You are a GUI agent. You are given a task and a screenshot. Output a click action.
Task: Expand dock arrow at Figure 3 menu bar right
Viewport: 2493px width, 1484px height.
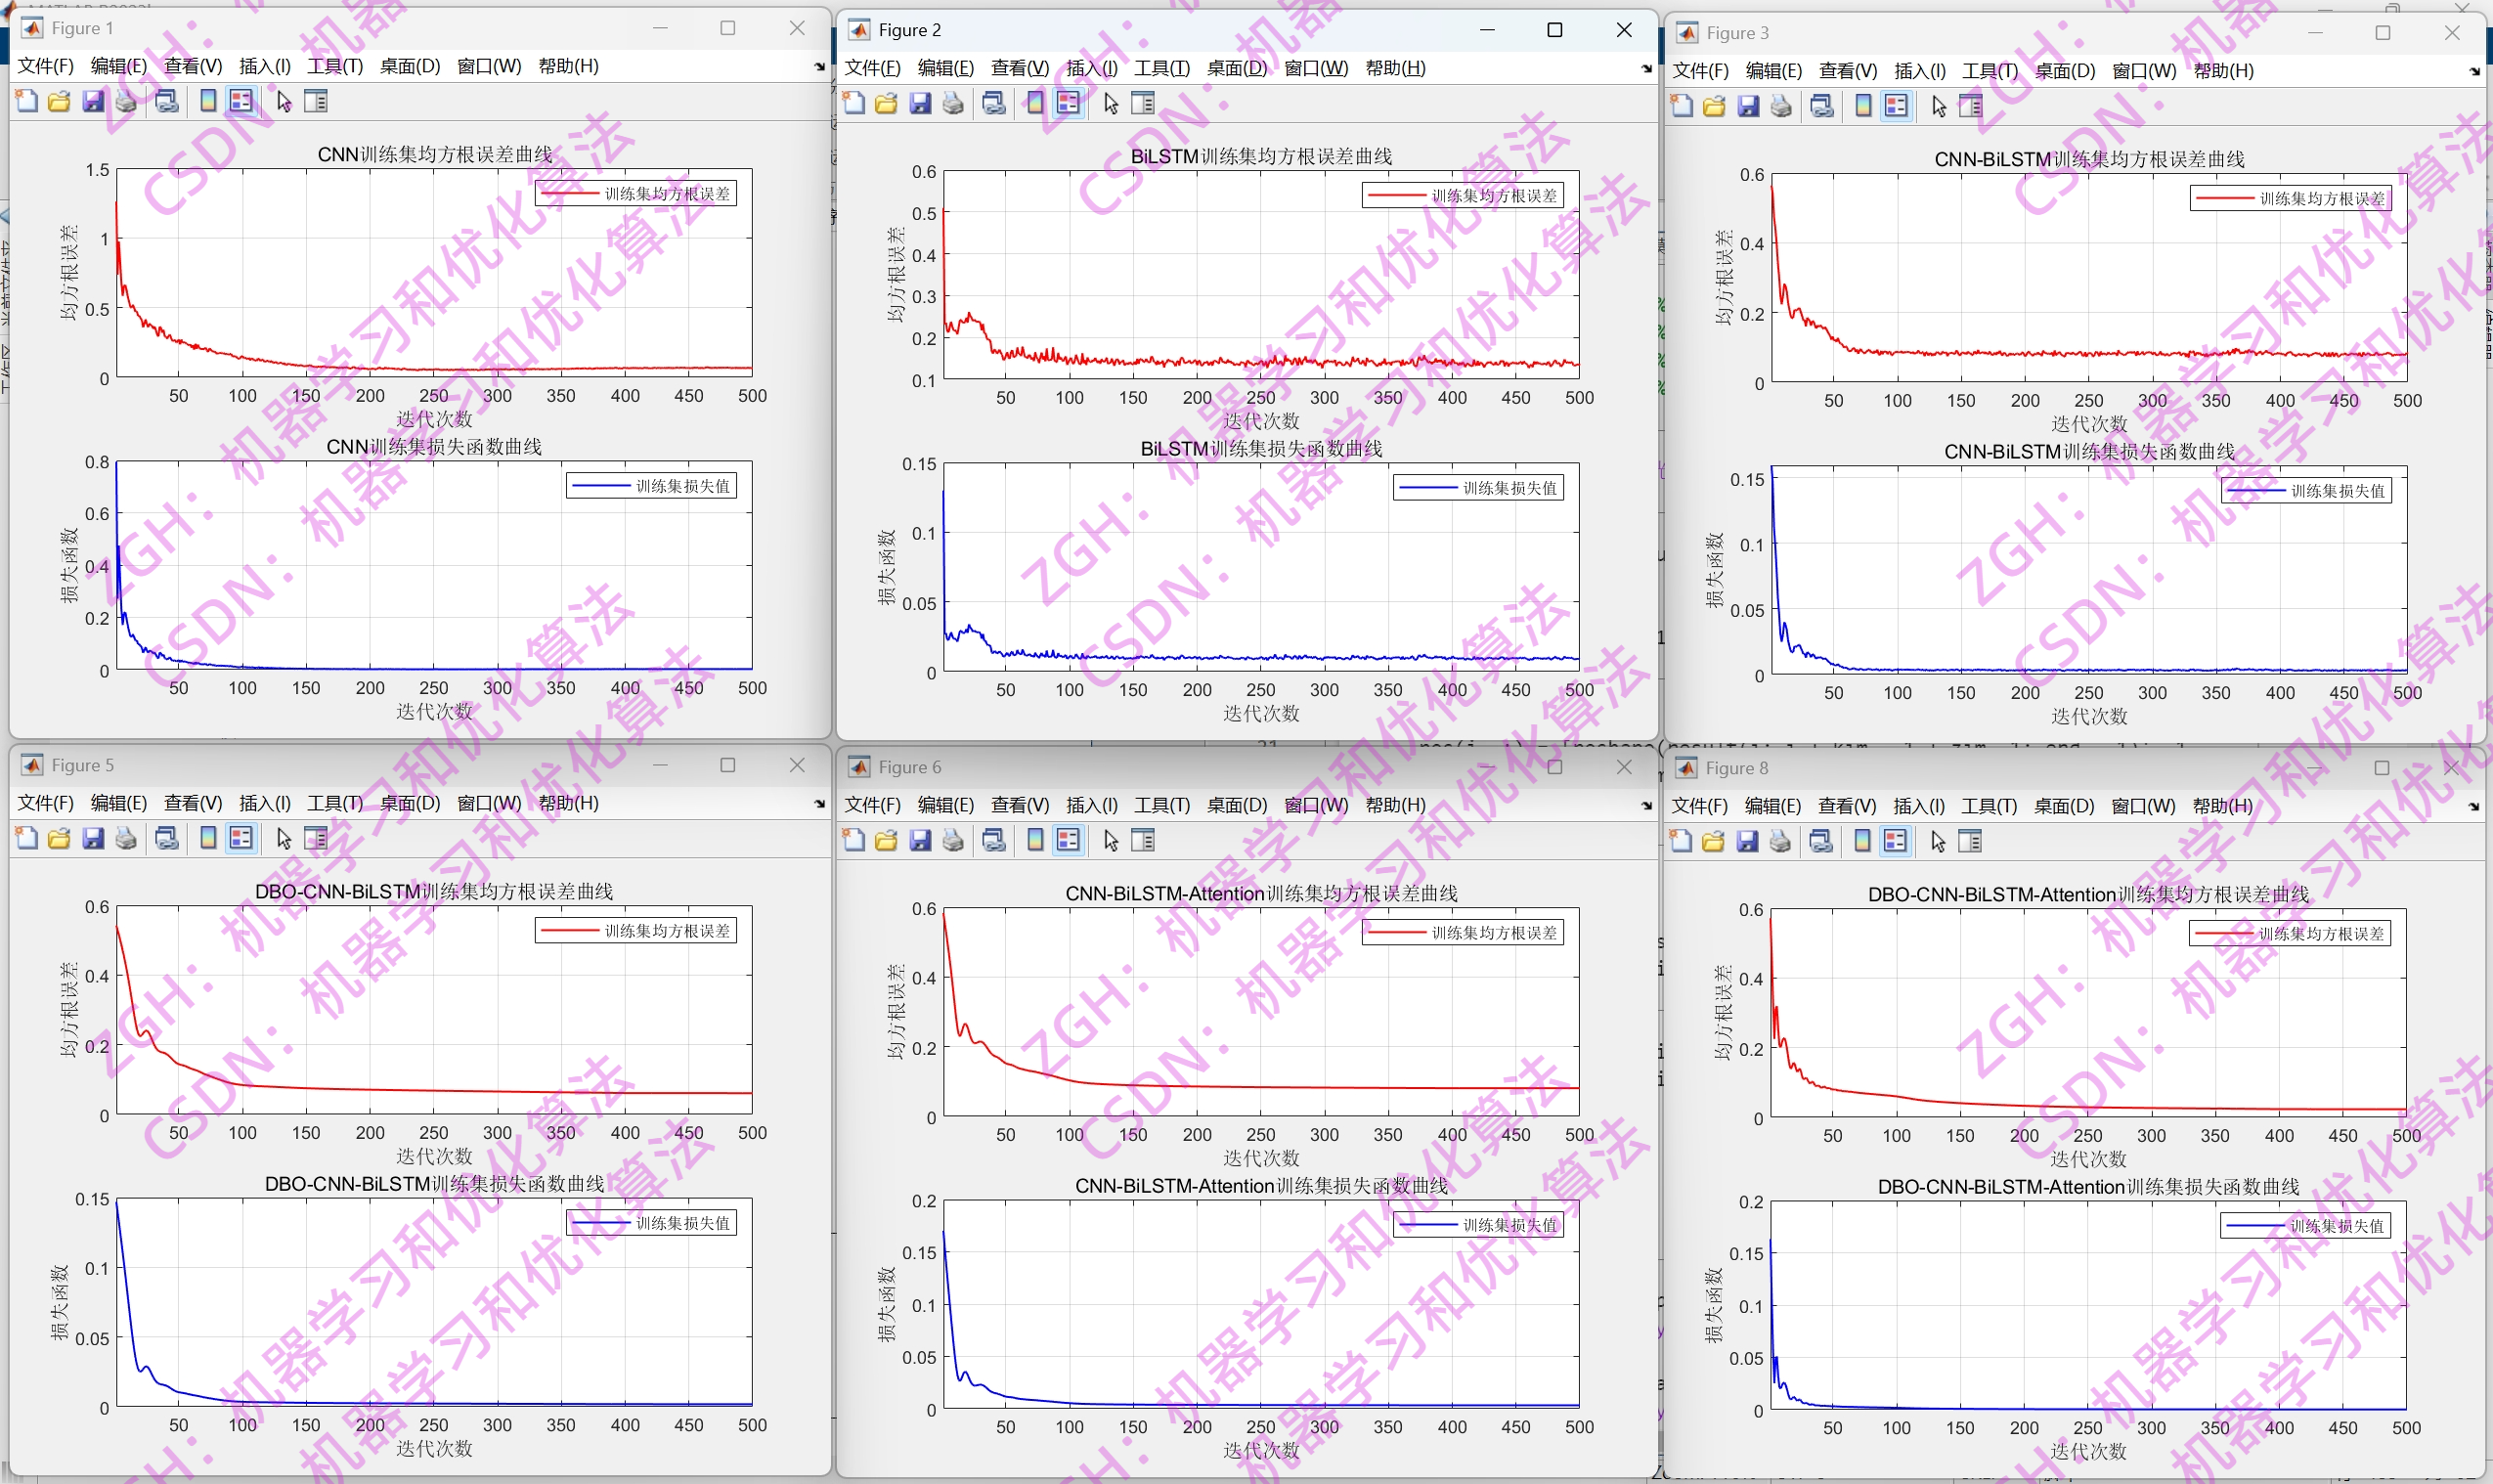2474,72
